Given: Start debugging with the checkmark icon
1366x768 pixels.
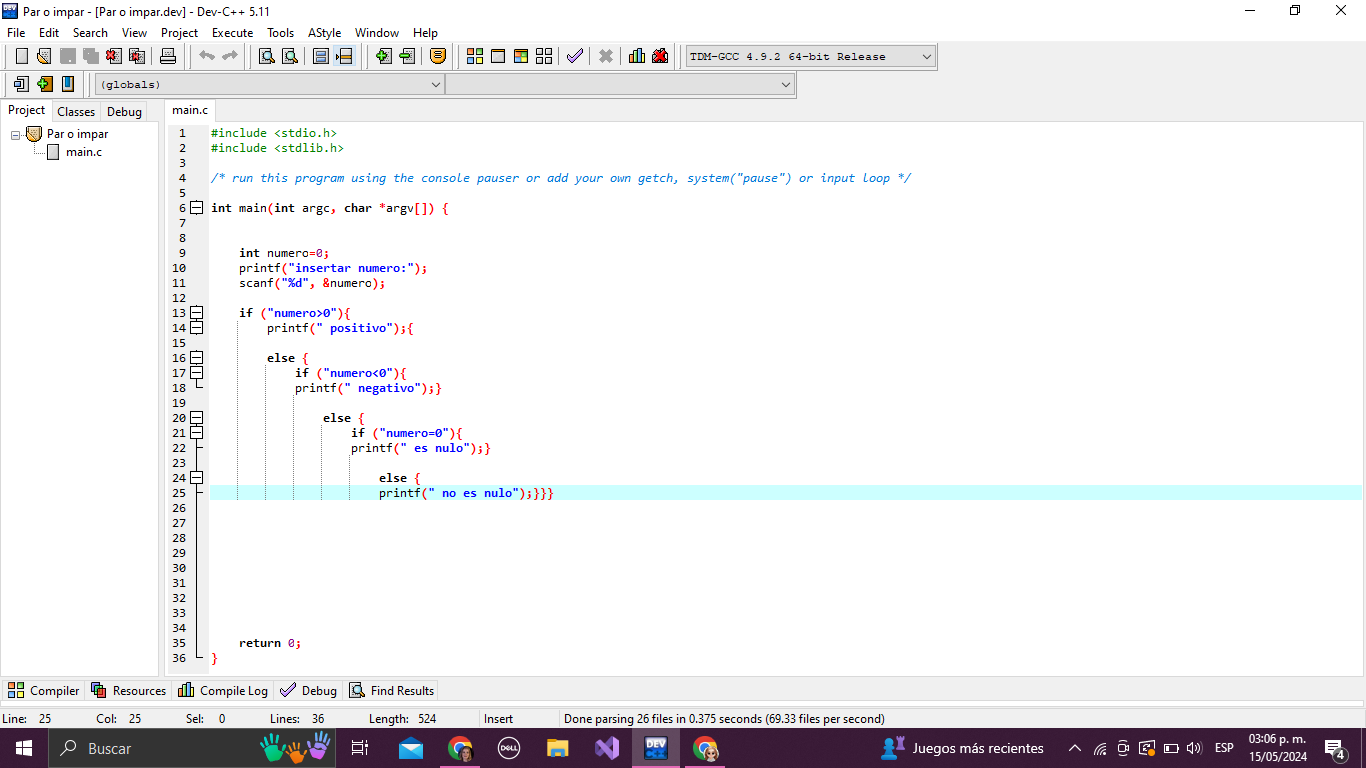Looking at the screenshot, I should (x=574, y=56).
